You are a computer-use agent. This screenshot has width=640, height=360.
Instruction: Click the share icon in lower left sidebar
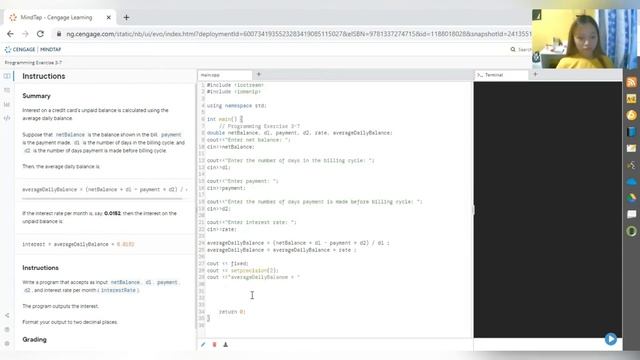7,315
